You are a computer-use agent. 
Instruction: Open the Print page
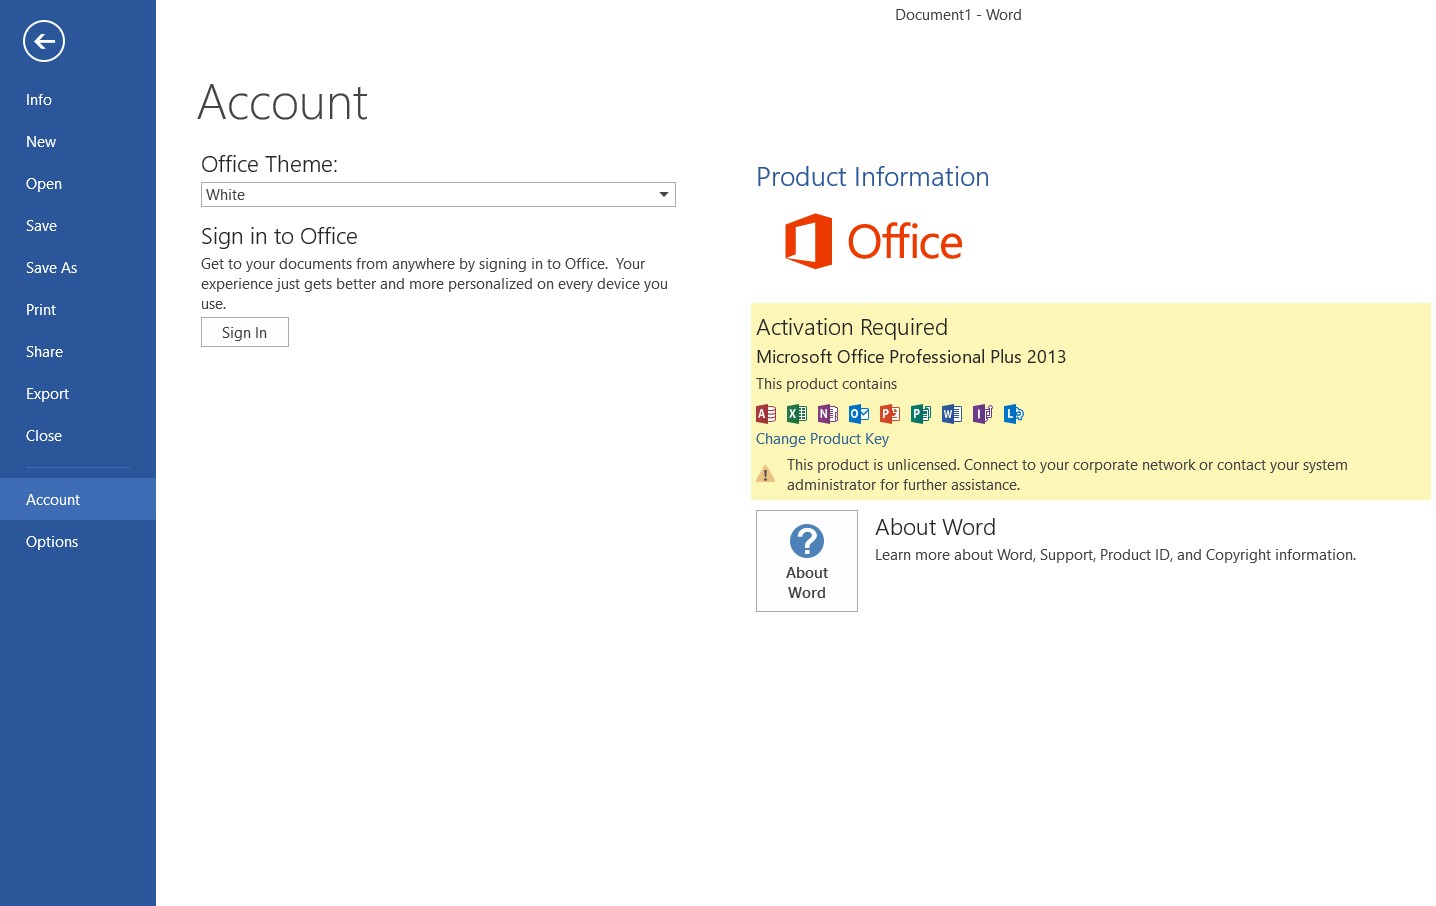click(x=41, y=309)
